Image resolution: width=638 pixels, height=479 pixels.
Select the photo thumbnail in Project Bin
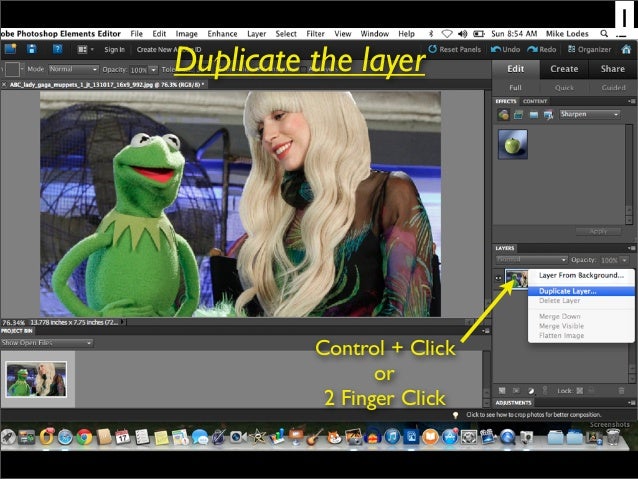(37, 379)
